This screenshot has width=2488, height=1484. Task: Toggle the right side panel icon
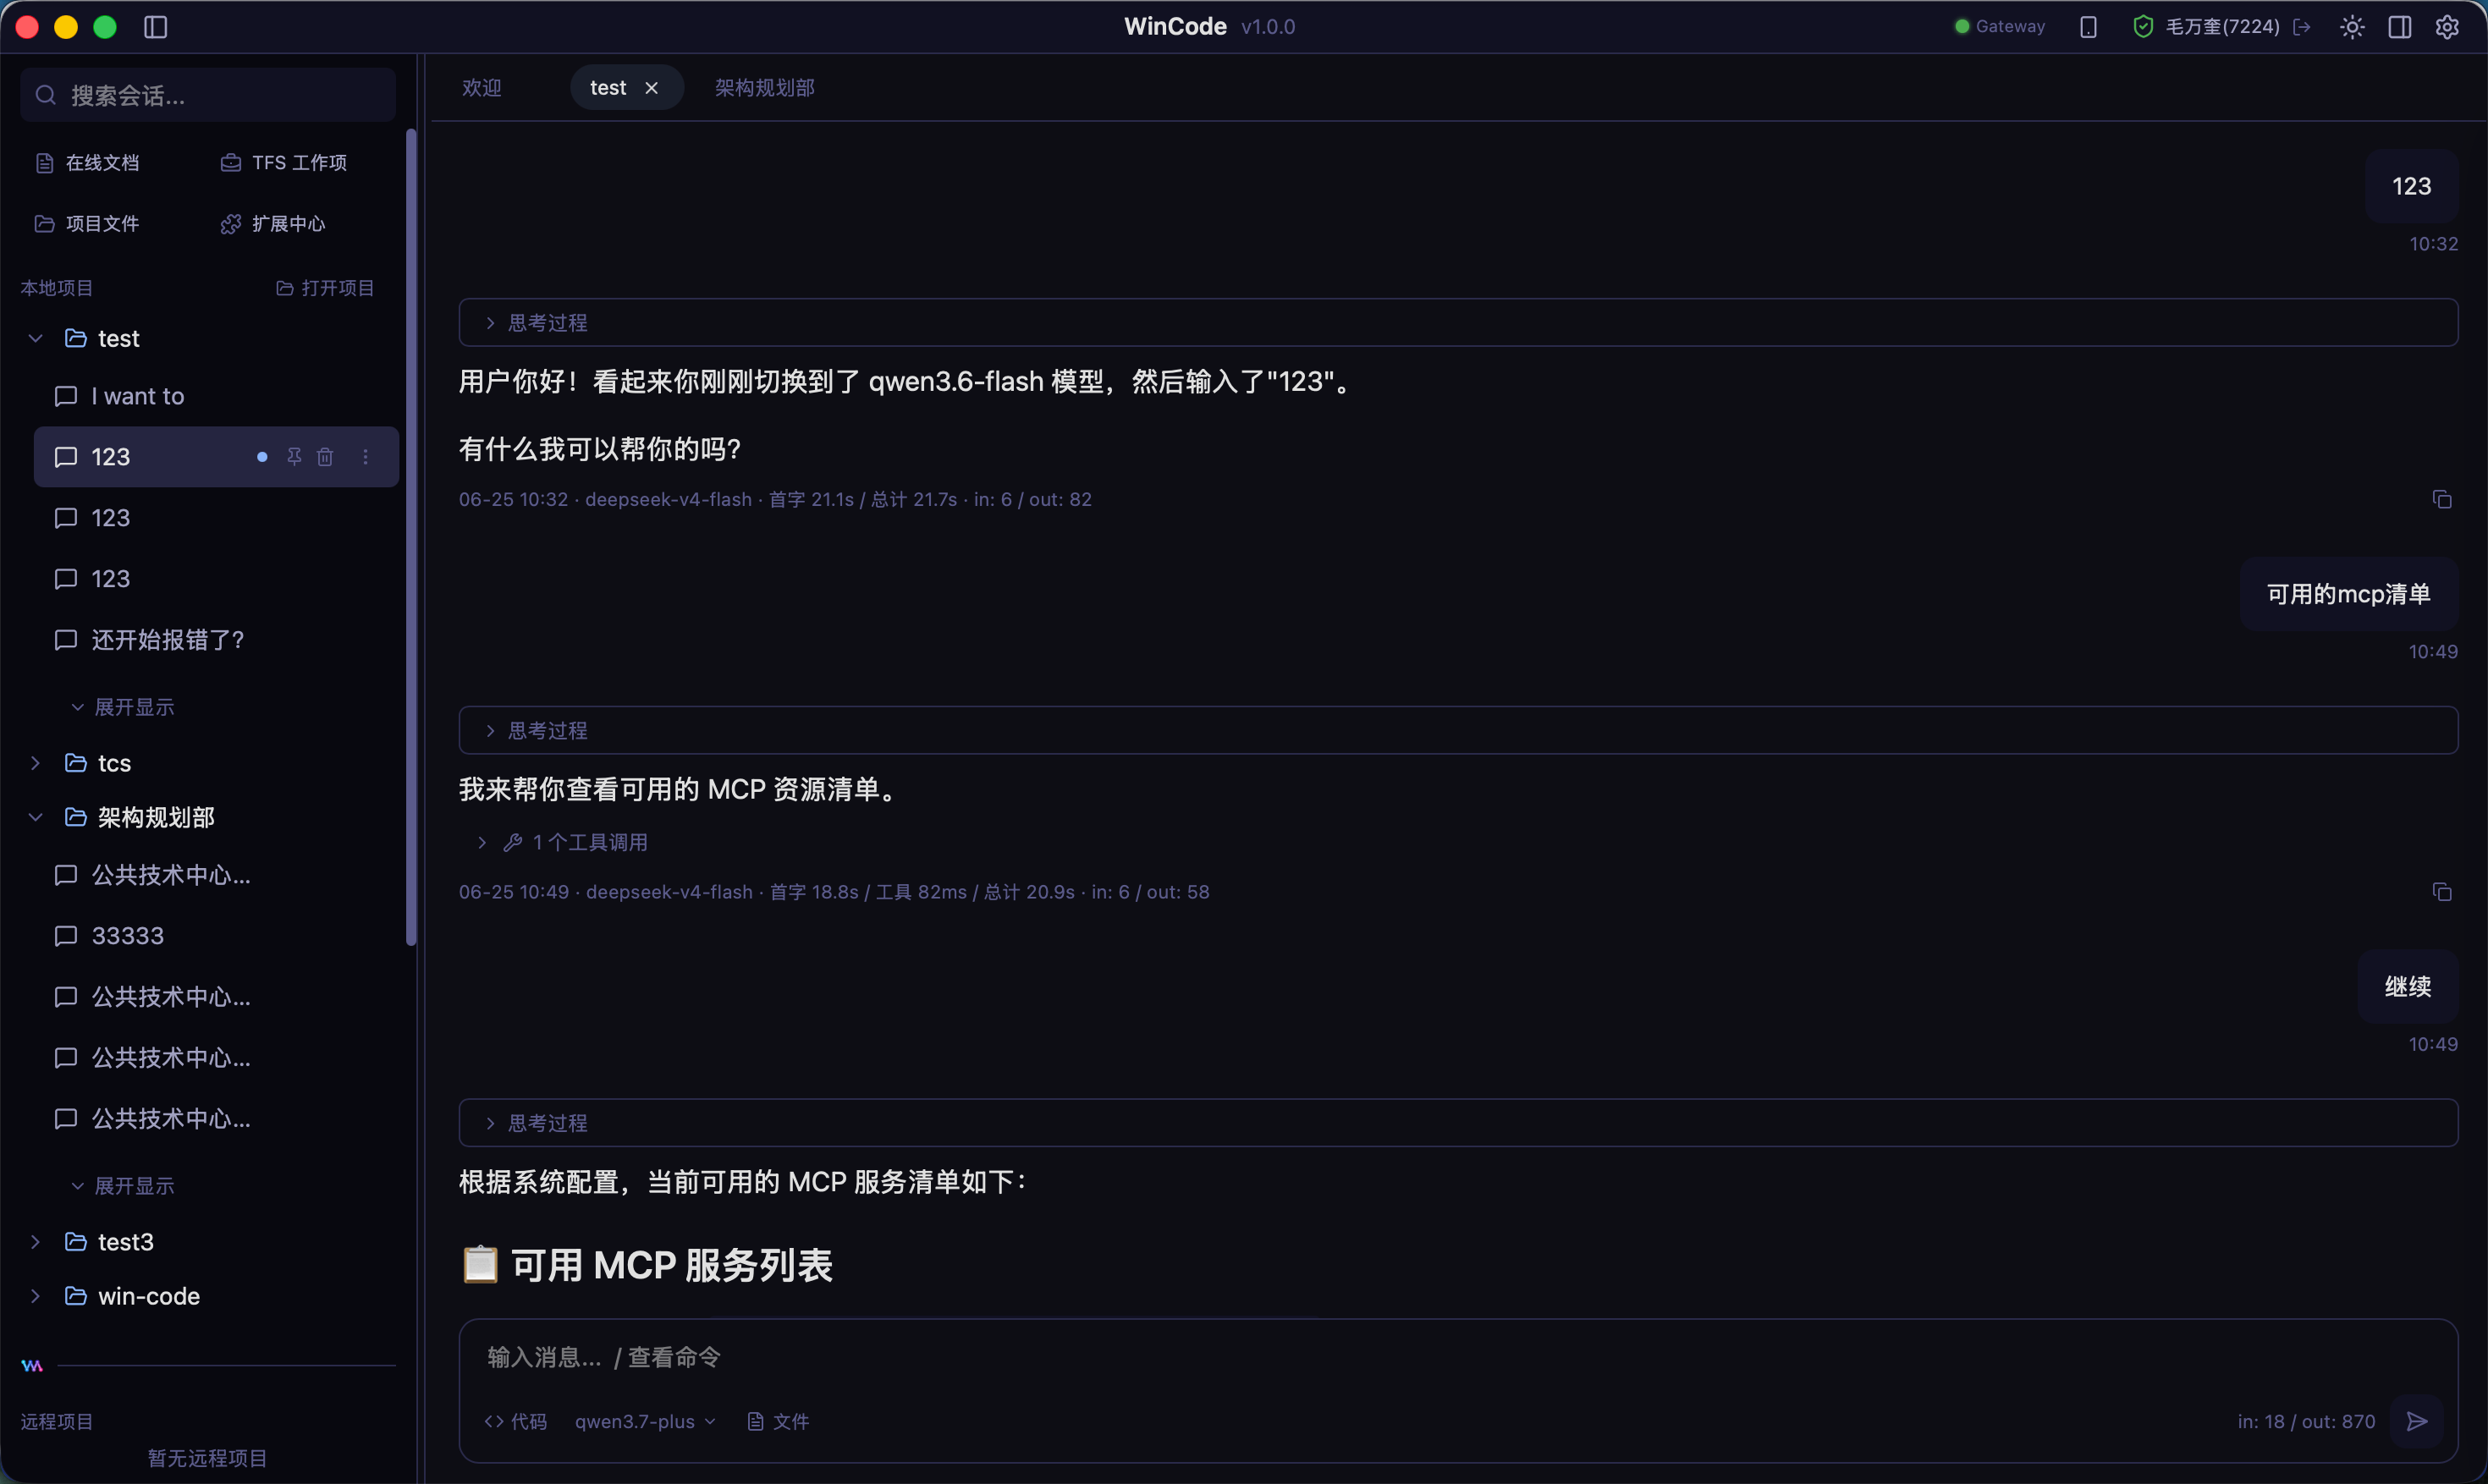(x=2400, y=27)
